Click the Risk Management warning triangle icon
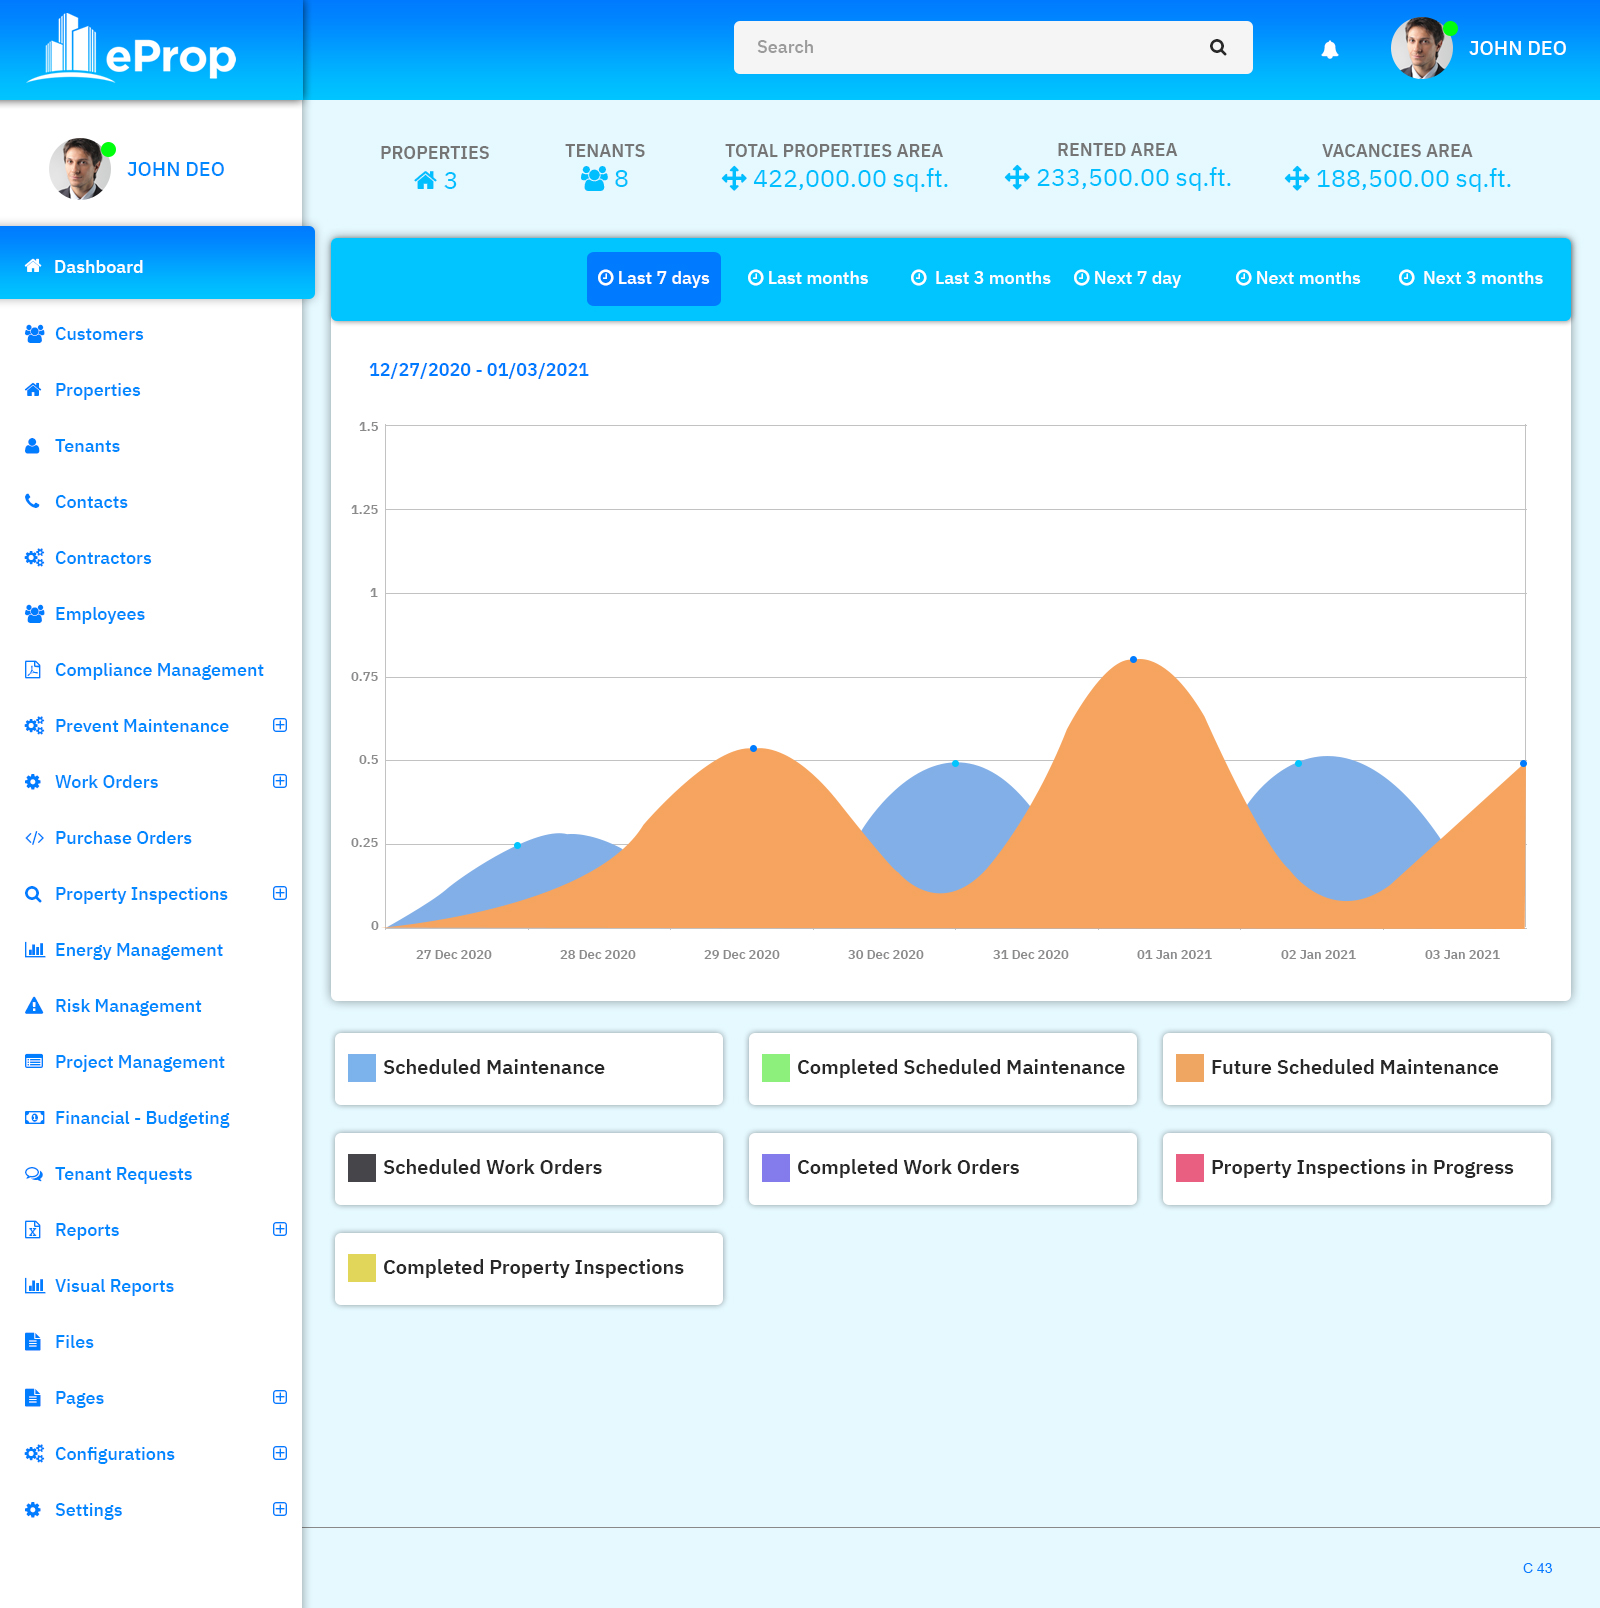Screen dimensions: 1600x1608 click(x=34, y=1005)
